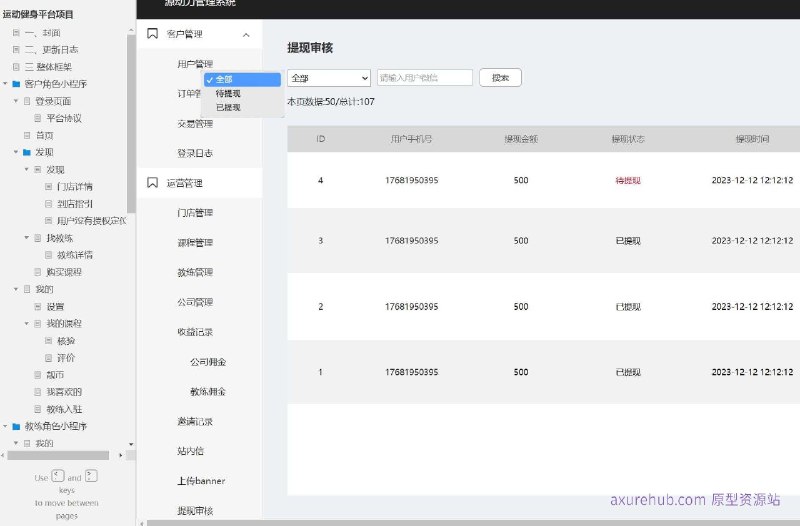Open 公司佣金 submenu item

(208, 362)
